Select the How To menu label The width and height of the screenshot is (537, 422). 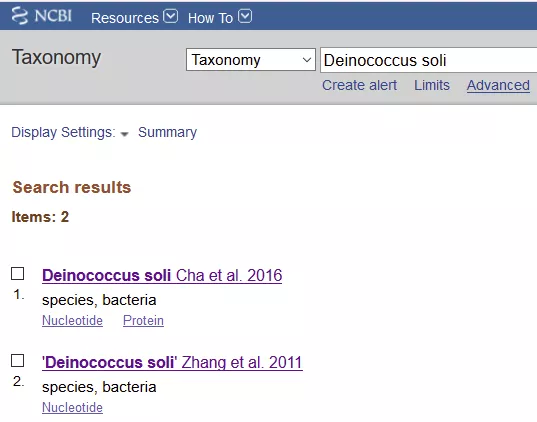coord(210,18)
